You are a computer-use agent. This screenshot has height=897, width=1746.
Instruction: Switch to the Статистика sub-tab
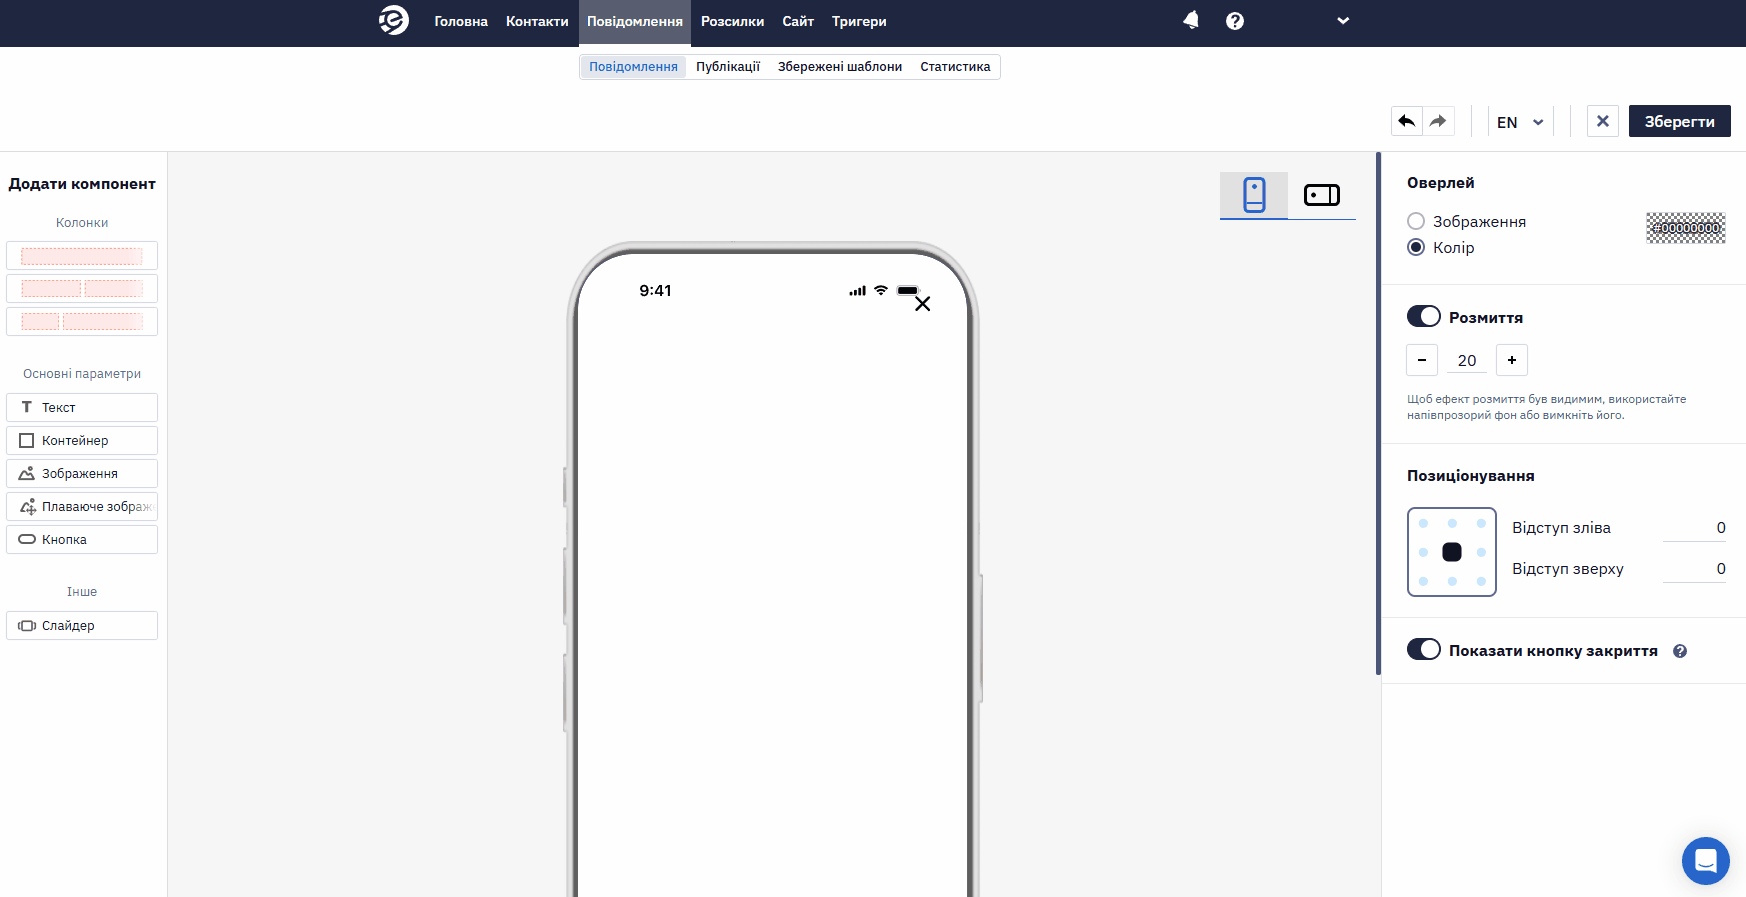[955, 67]
